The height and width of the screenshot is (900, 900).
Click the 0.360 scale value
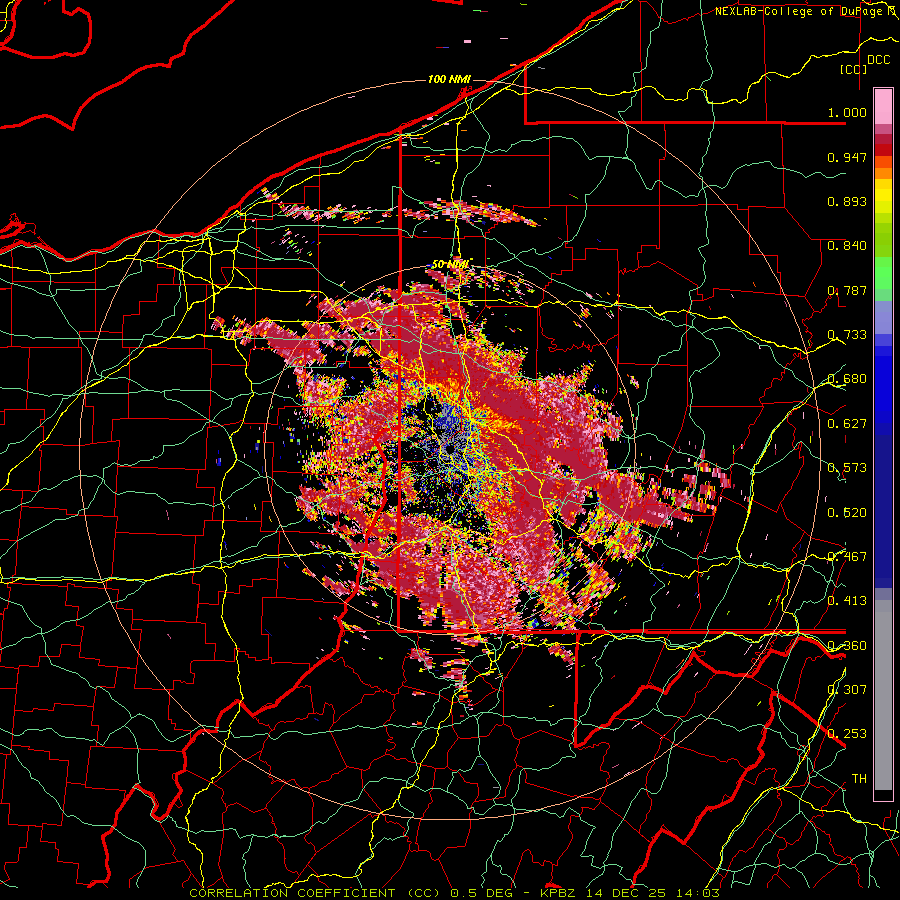[847, 646]
